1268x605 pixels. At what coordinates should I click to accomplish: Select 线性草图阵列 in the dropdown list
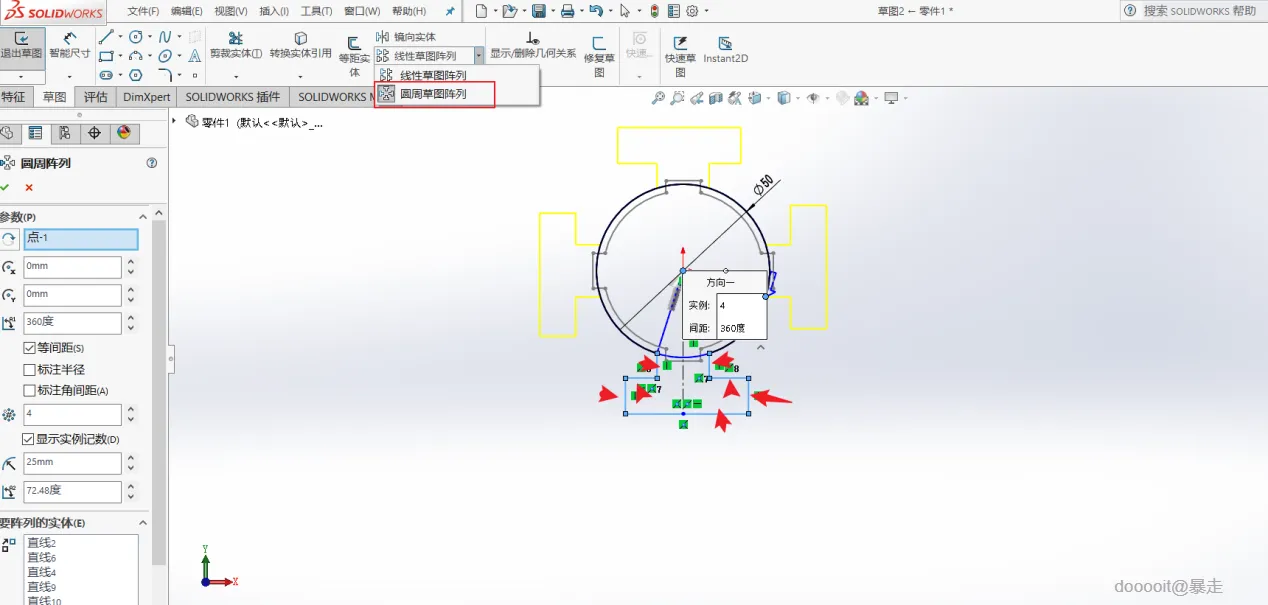click(434, 75)
